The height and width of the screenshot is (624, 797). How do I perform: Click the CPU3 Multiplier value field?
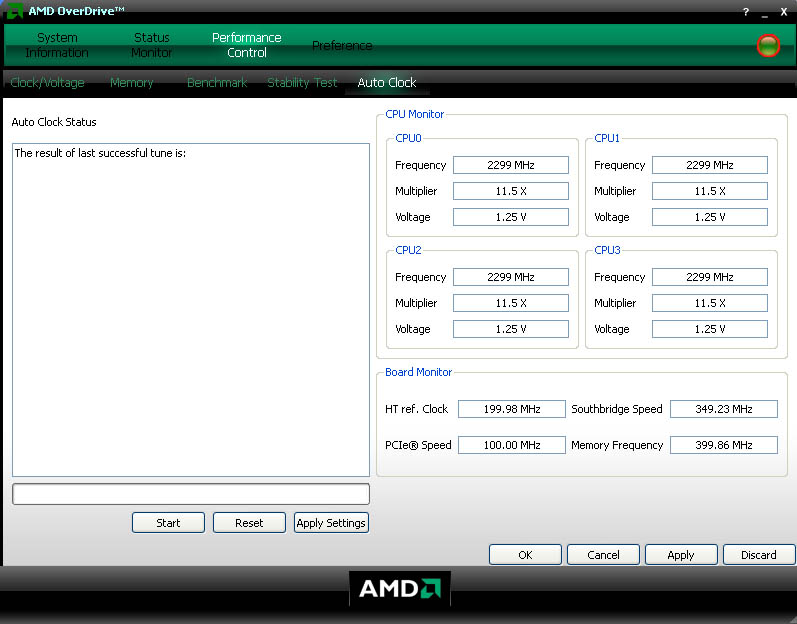click(x=710, y=303)
